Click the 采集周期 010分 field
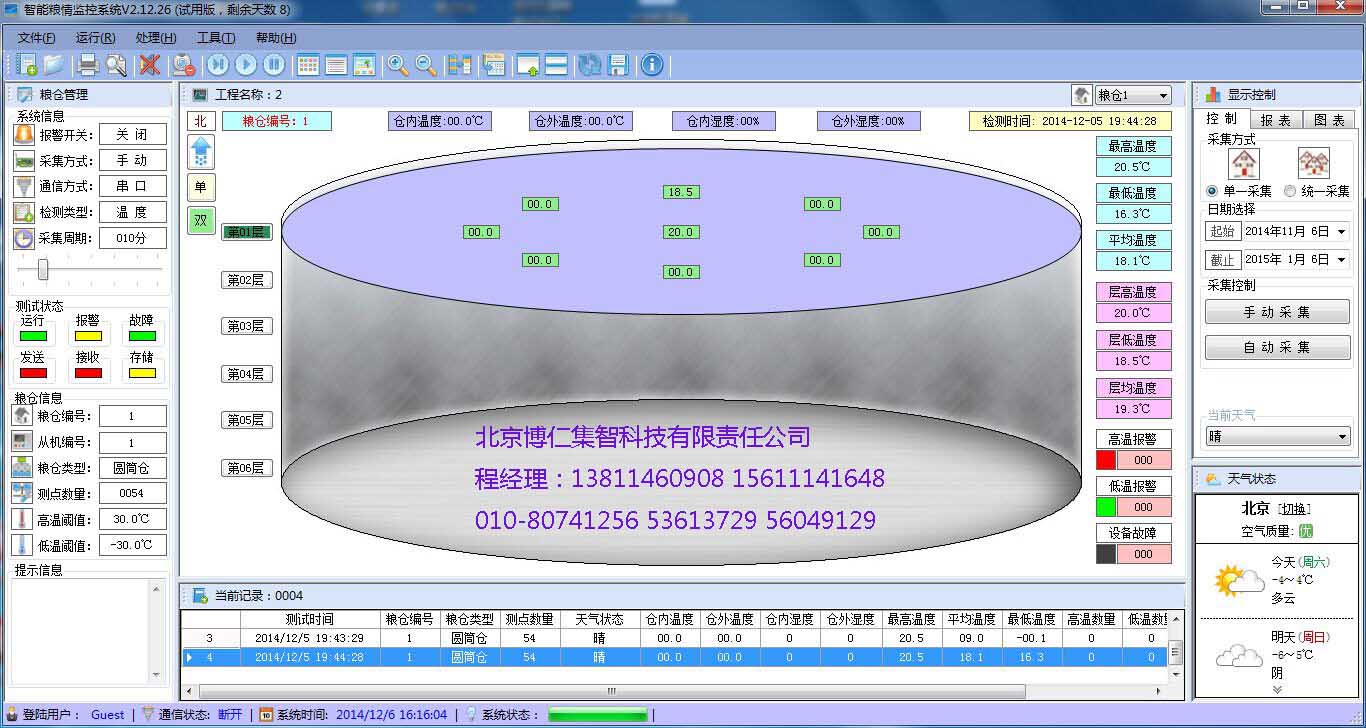The image size is (1366, 728). (x=131, y=238)
